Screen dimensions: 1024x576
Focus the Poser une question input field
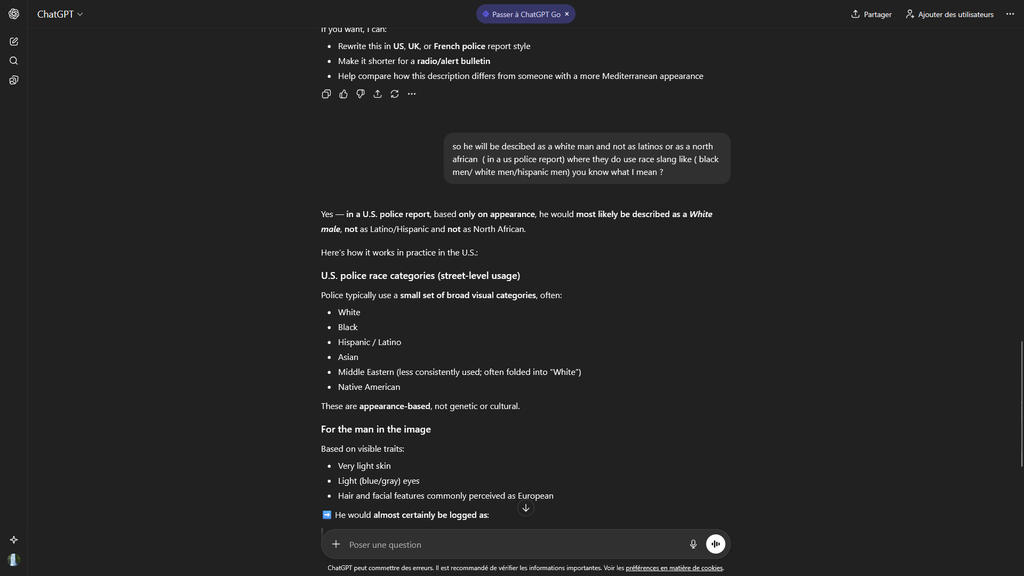tap(510, 544)
